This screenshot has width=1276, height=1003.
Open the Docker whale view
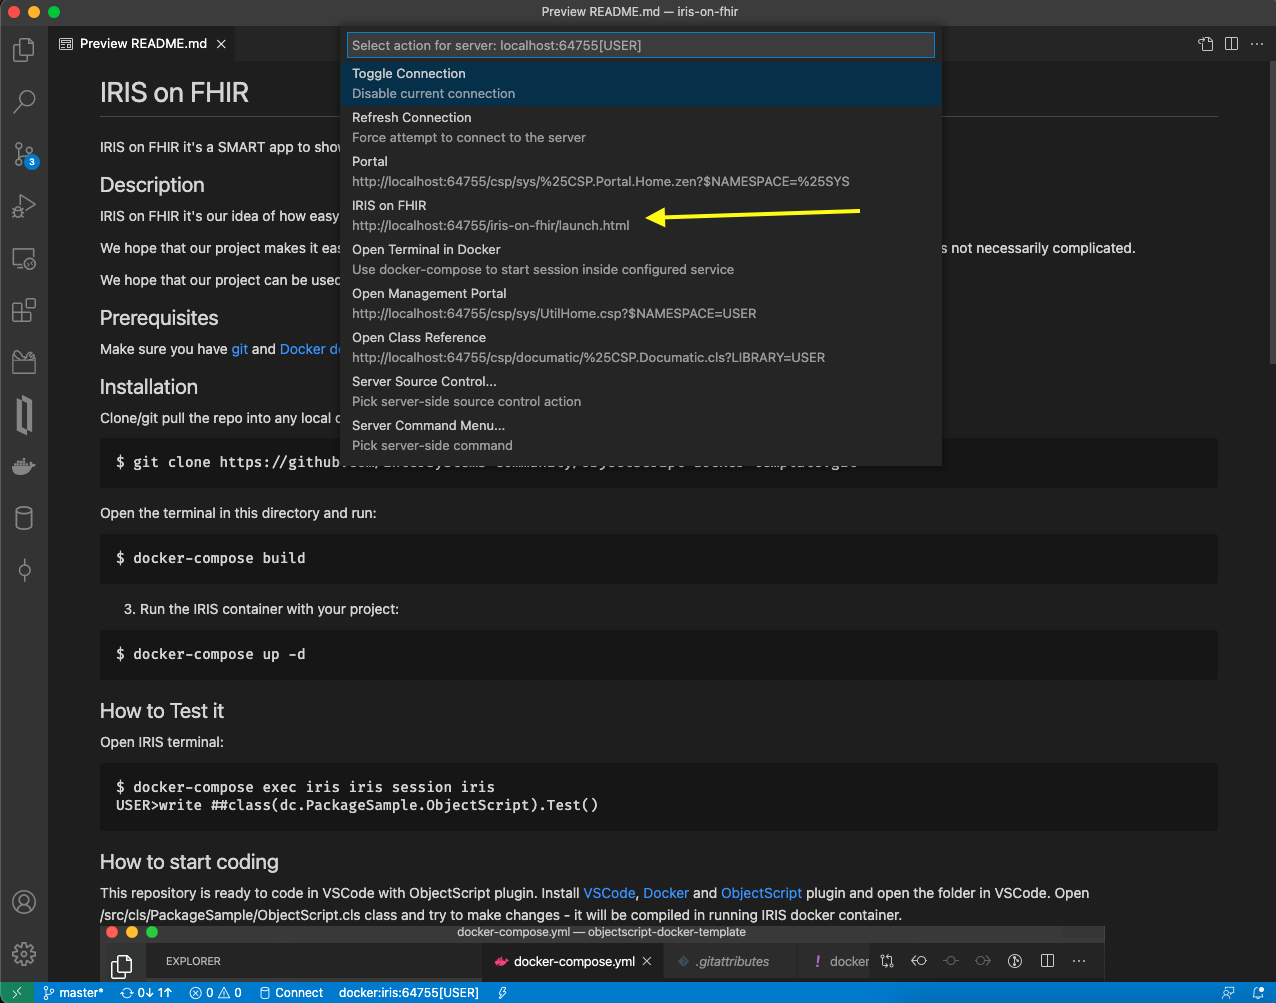point(24,466)
